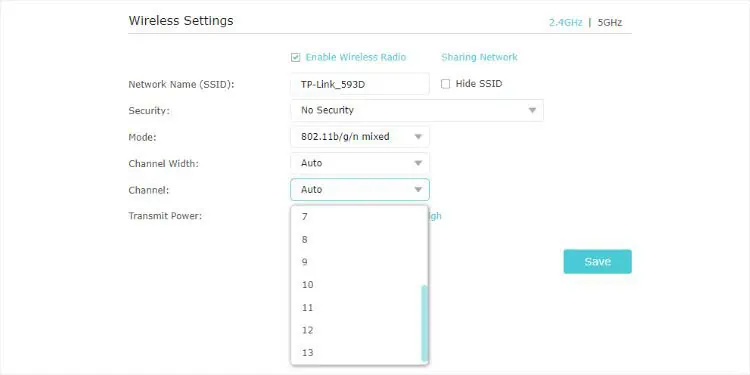The width and height of the screenshot is (750, 375).
Task: Choose channel 10 option
Action: point(356,285)
